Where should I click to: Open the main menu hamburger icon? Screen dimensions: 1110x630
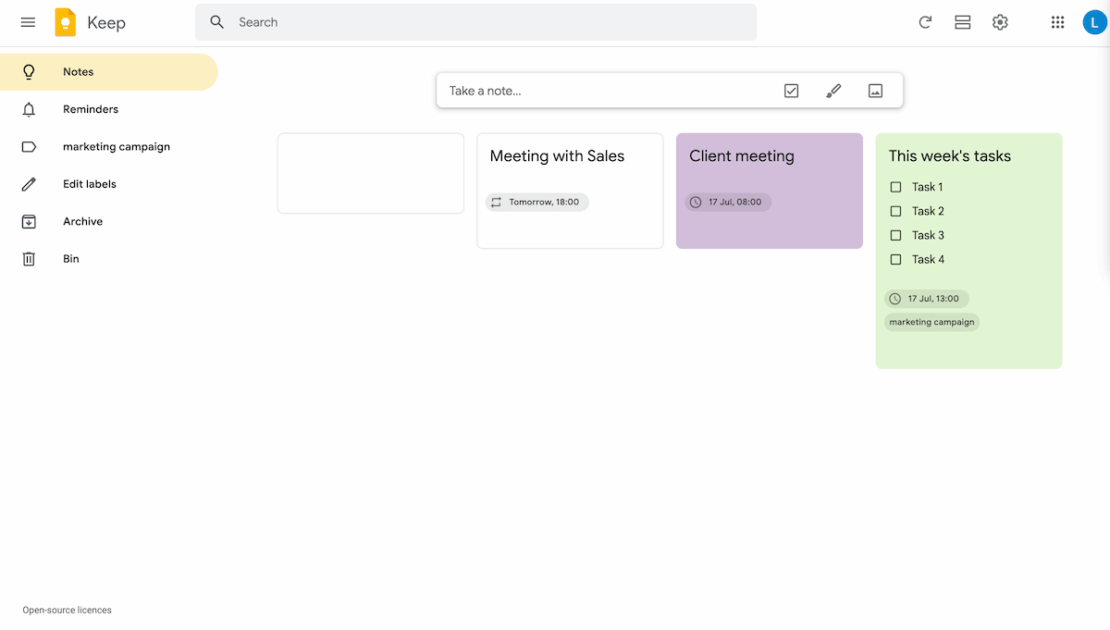28,22
